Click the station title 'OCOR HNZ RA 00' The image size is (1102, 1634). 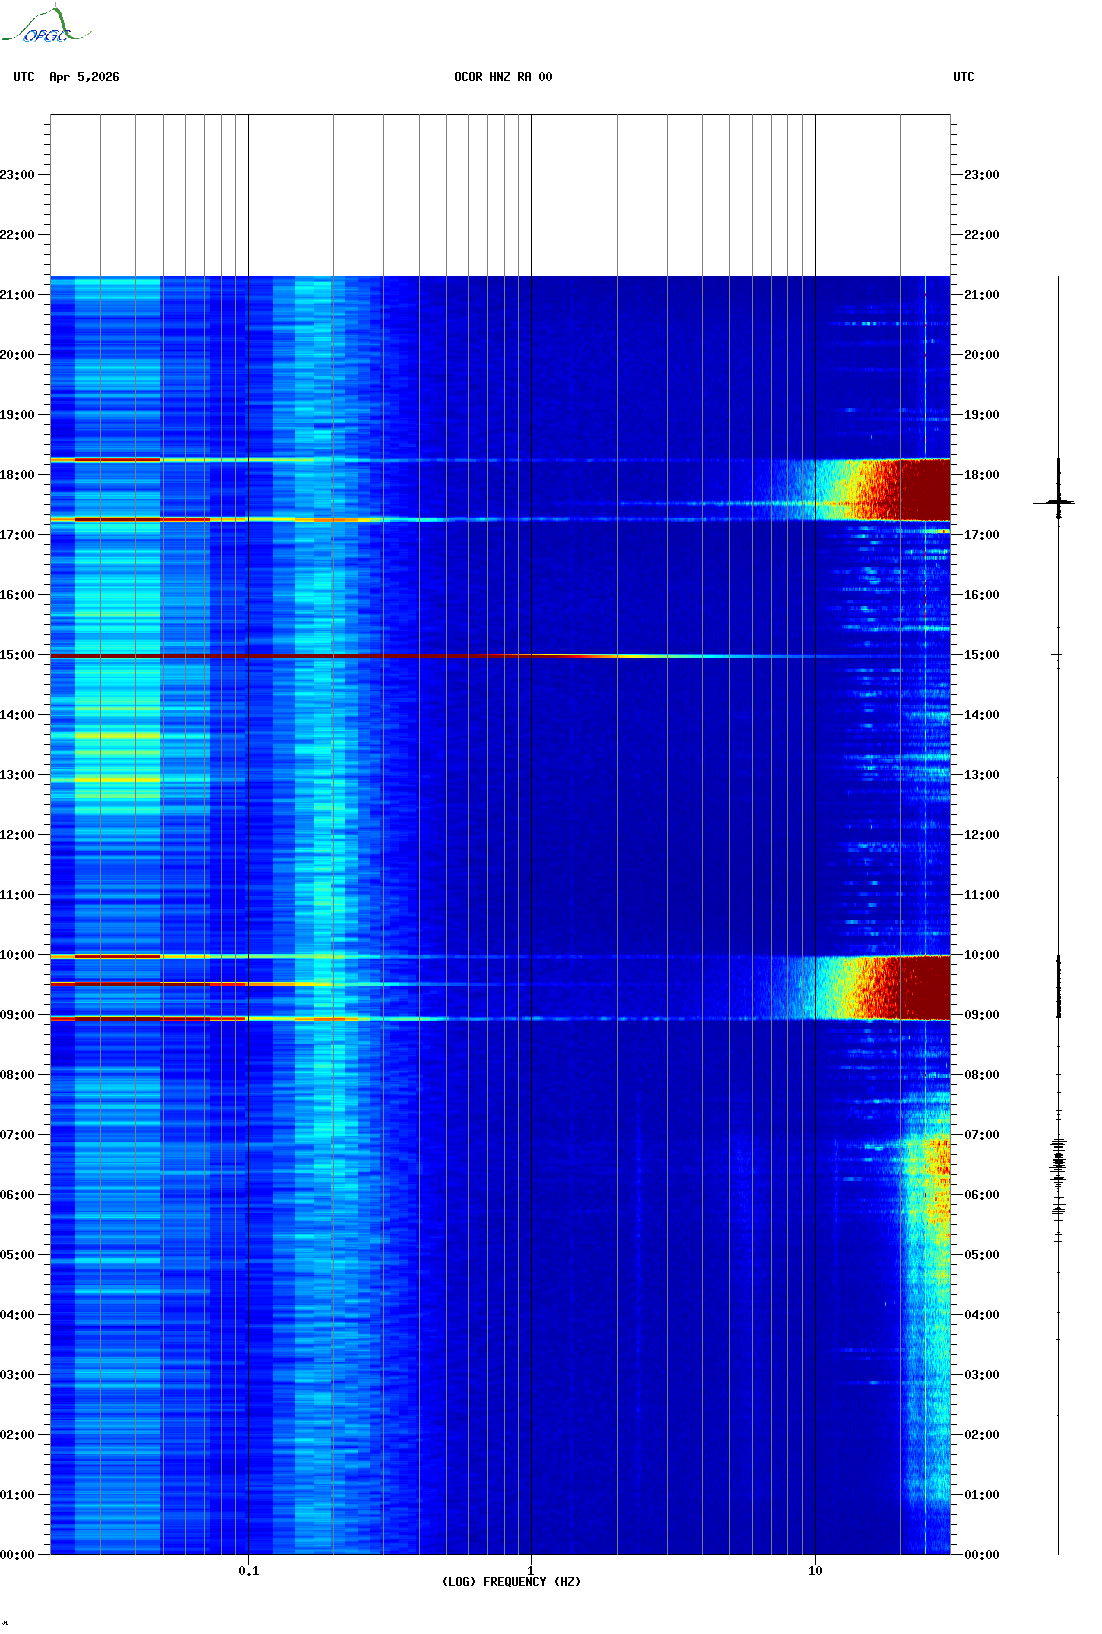click(x=503, y=77)
